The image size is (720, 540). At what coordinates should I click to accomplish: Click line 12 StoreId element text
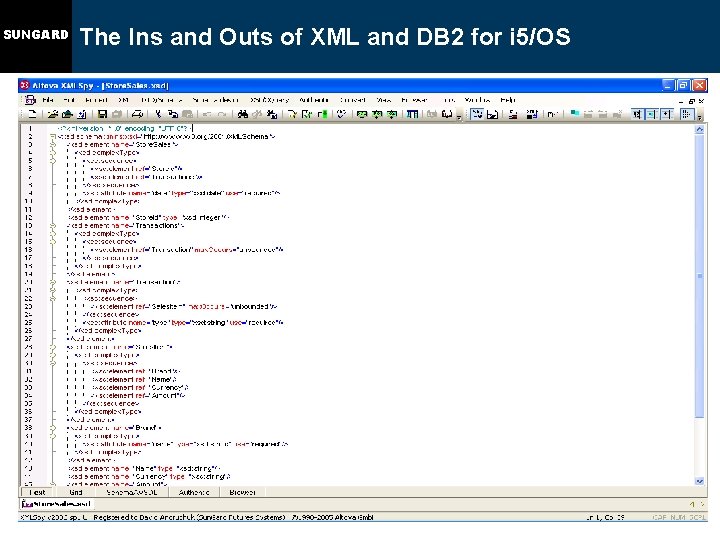point(148,217)
